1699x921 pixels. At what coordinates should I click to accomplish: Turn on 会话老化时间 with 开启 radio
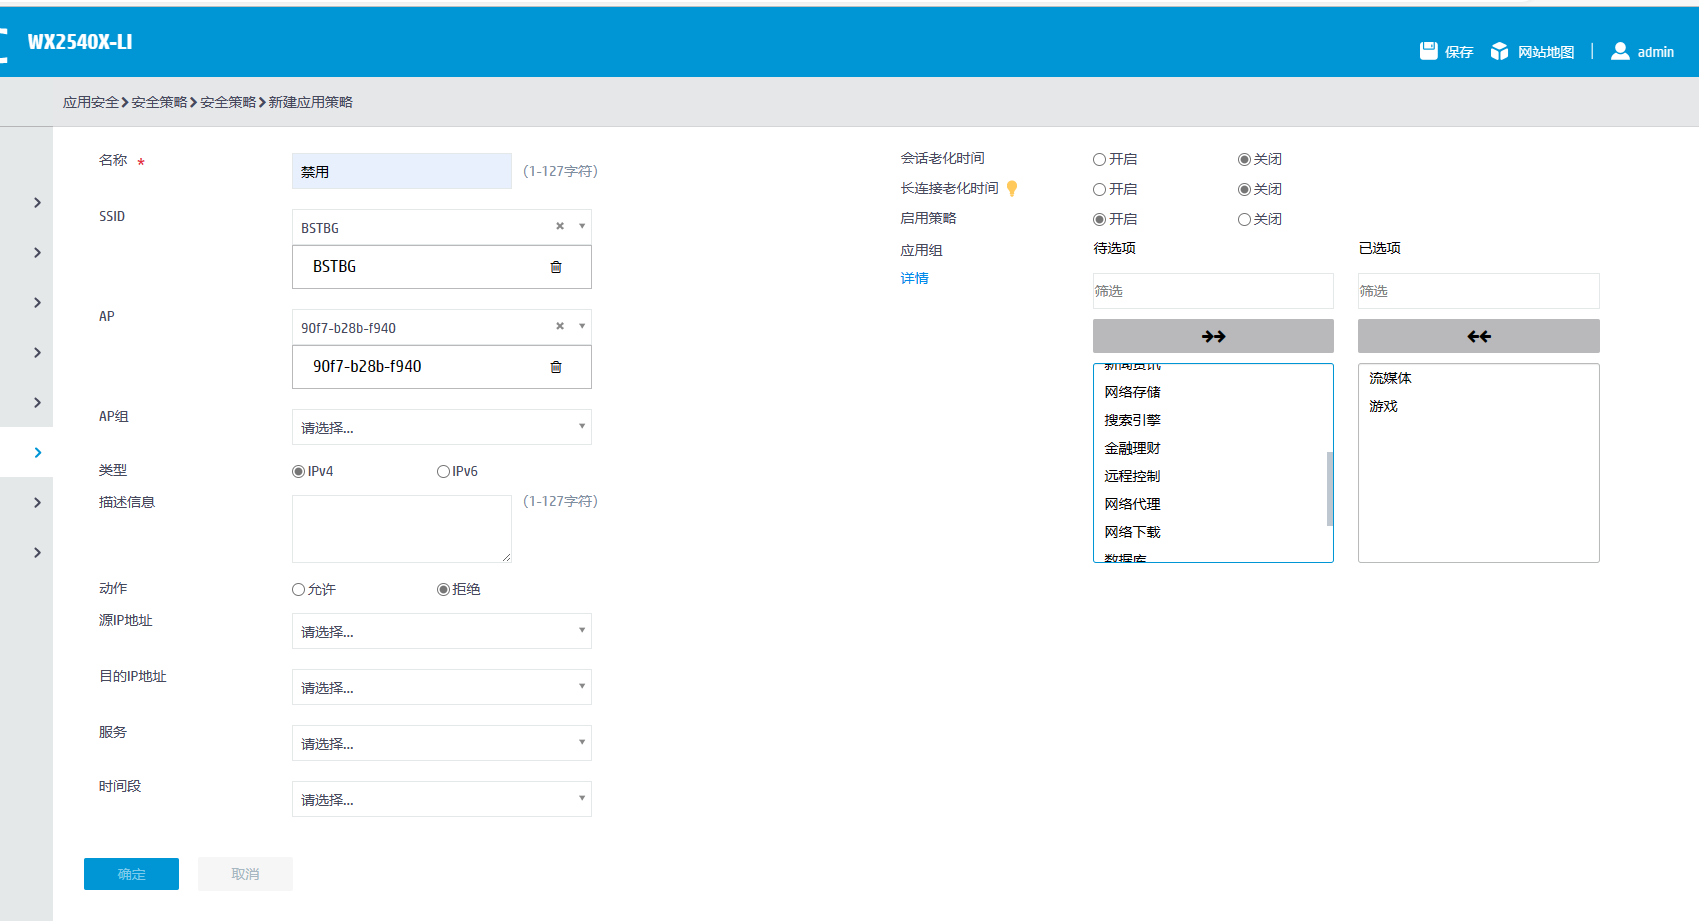[x=1099, y=160]
